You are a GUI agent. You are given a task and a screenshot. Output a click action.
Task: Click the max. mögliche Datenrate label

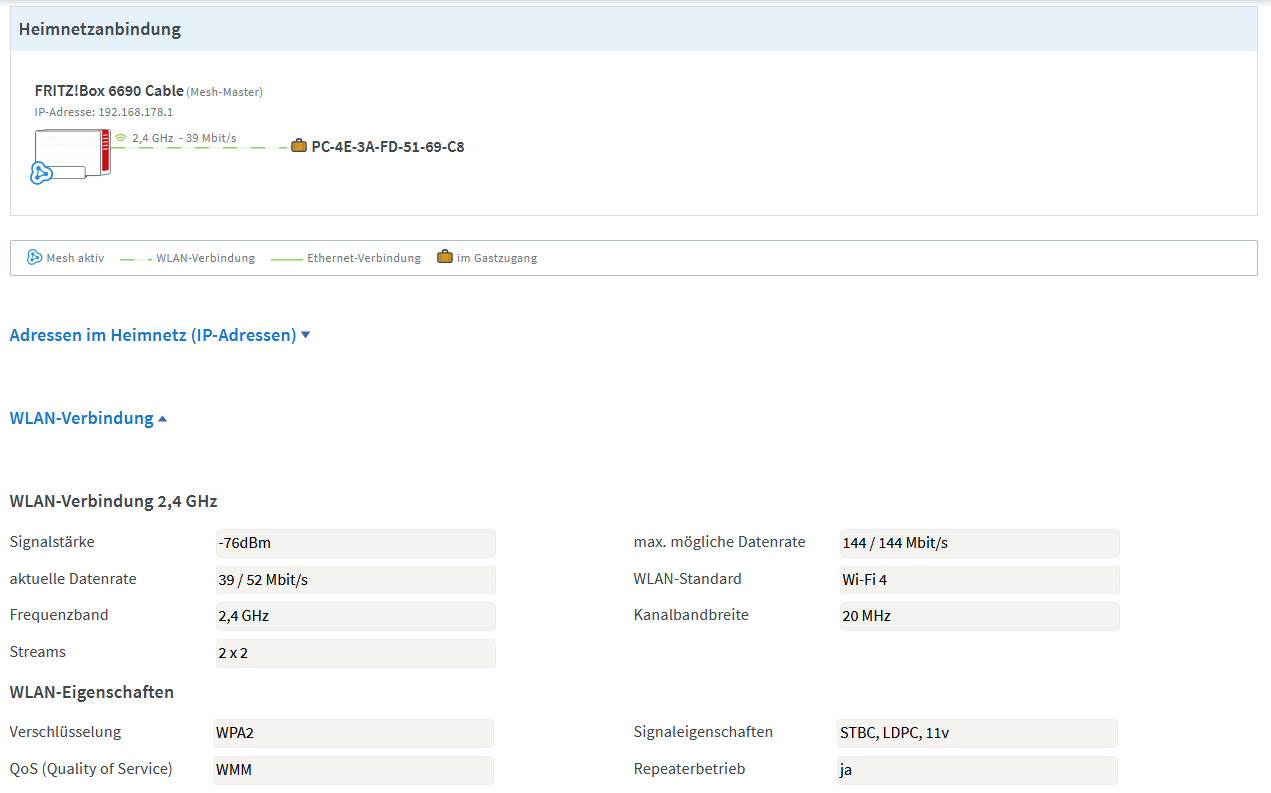coord(719,542)
